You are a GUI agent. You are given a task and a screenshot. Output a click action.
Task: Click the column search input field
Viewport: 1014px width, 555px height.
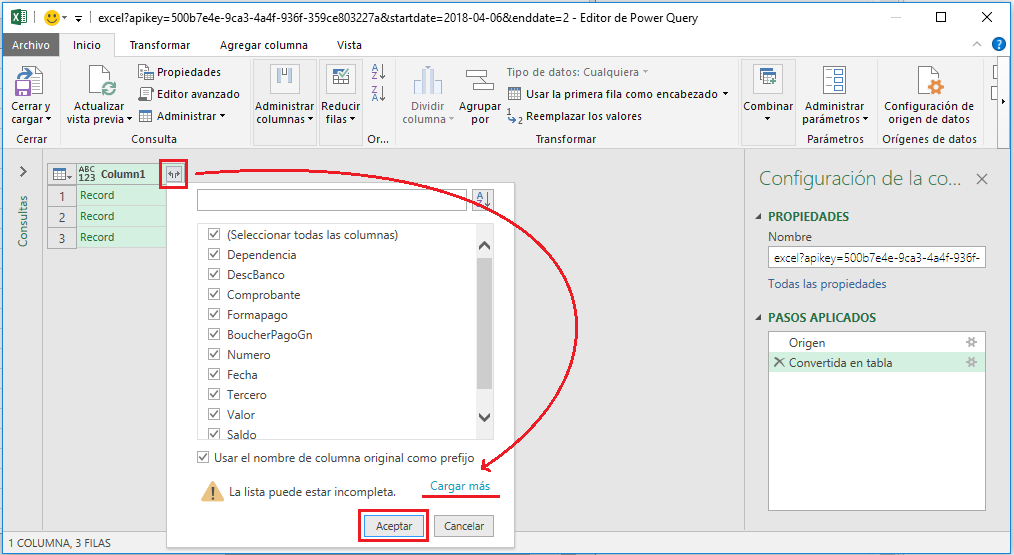pyautogui.click(x=331, y=199)
